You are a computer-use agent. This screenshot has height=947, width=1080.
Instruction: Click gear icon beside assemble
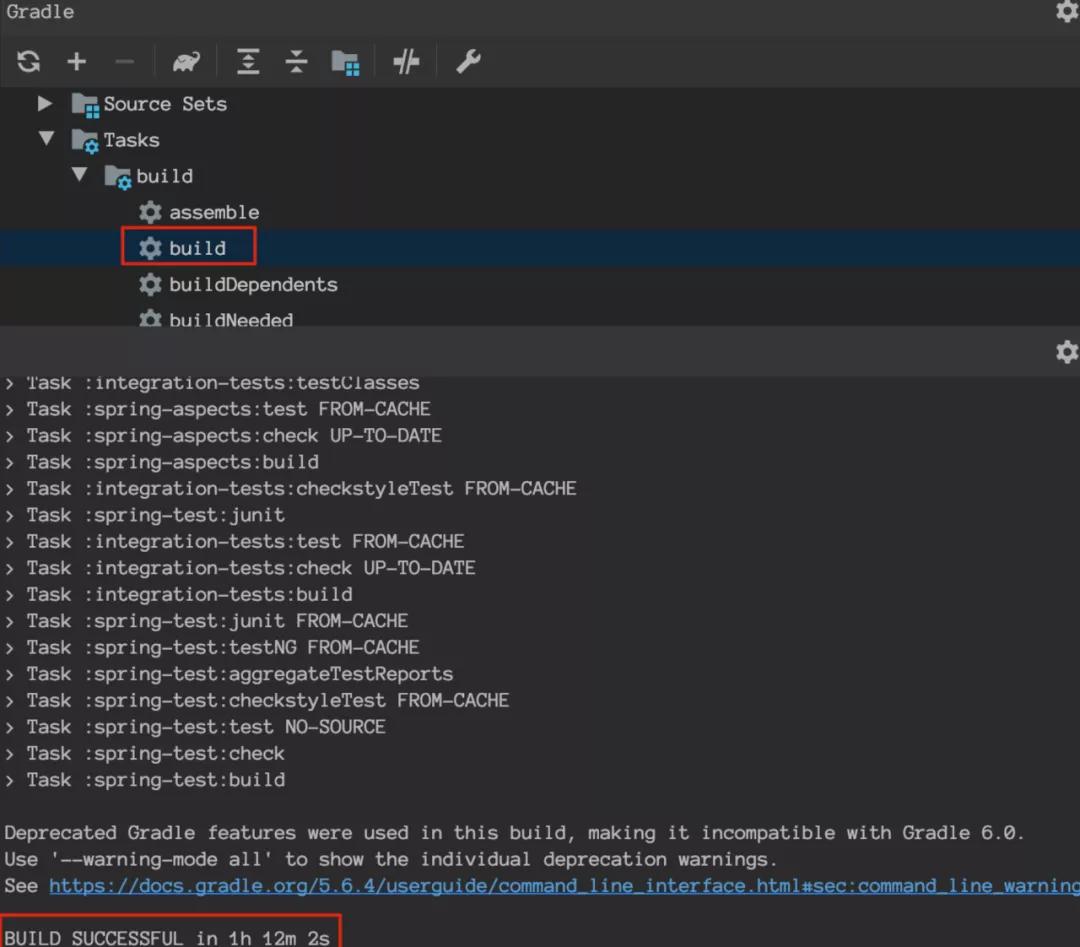[x=150, y=212]
